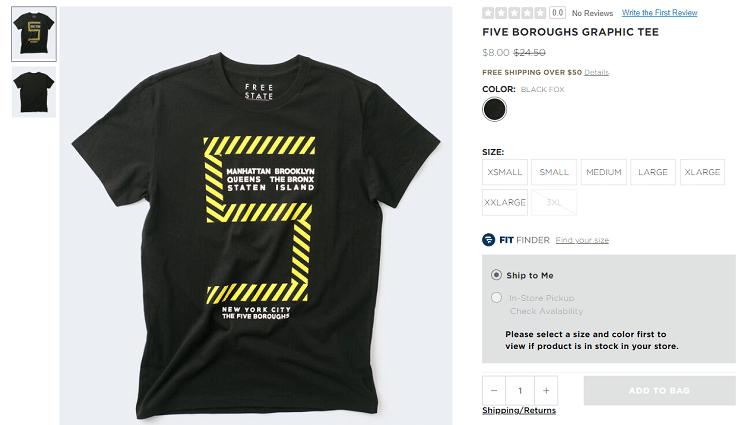750x425 pixels.
Task: Decrease quantity with the minus button
Action: point(494,391)
